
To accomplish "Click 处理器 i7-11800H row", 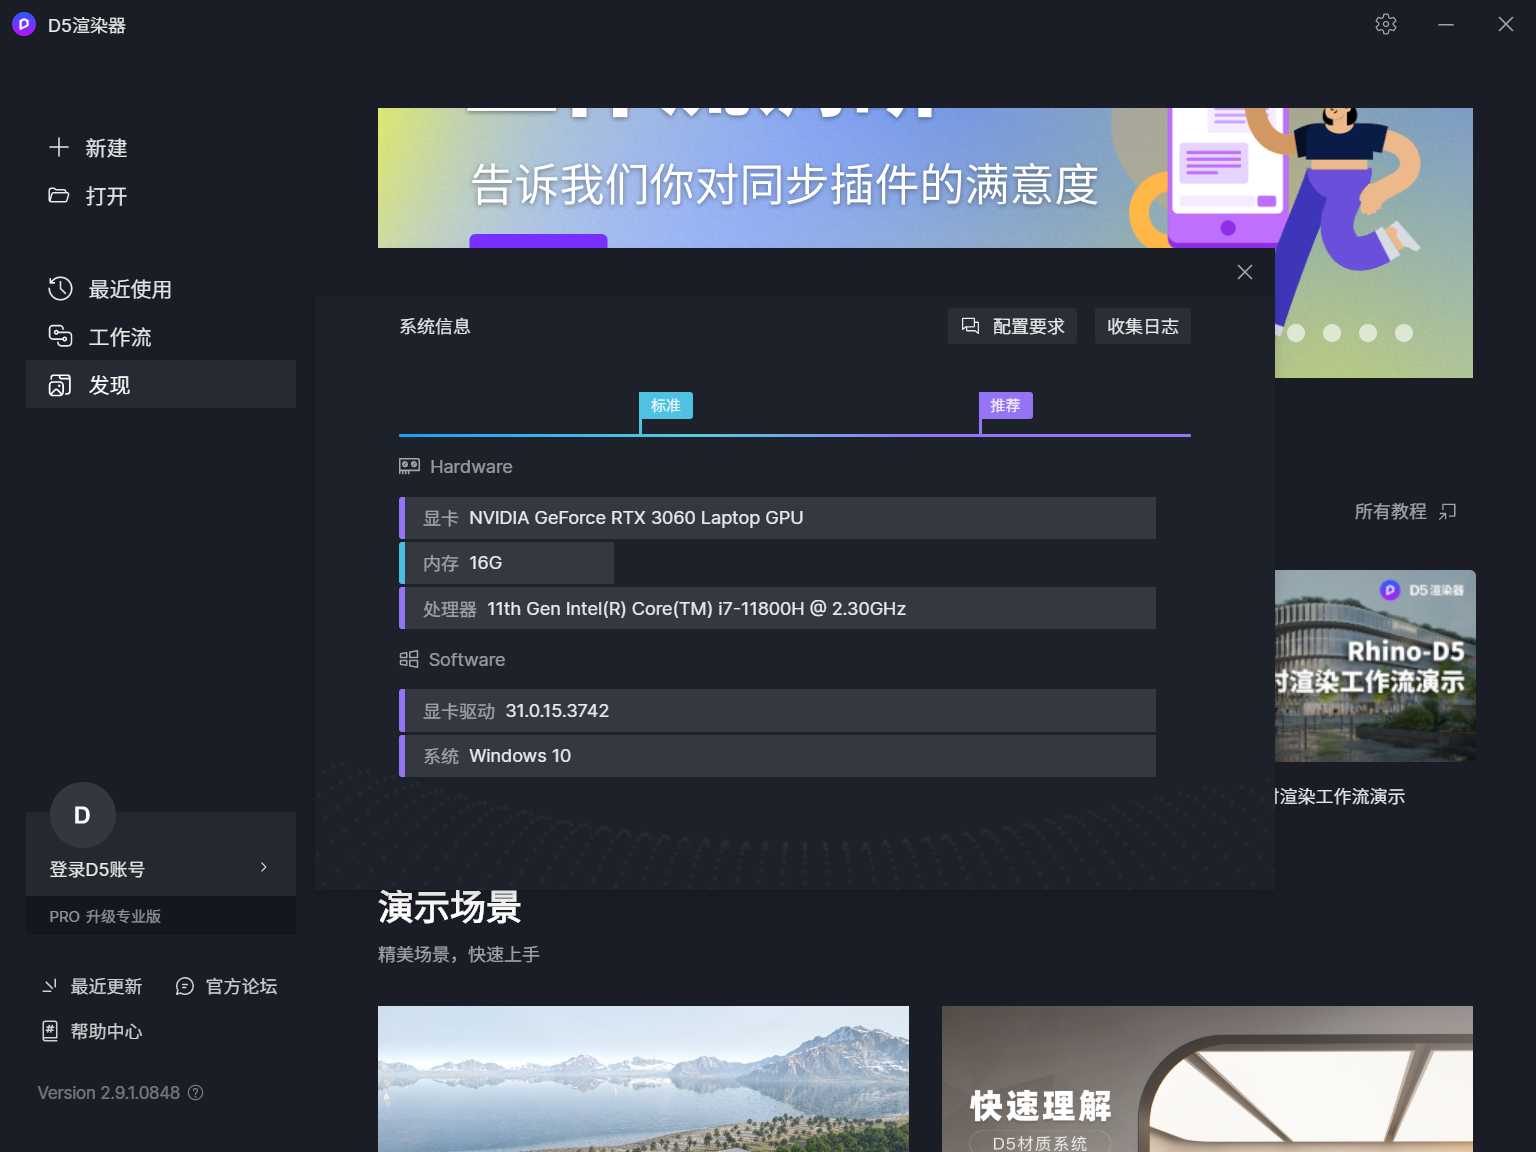I will click(x=777, y=608).
